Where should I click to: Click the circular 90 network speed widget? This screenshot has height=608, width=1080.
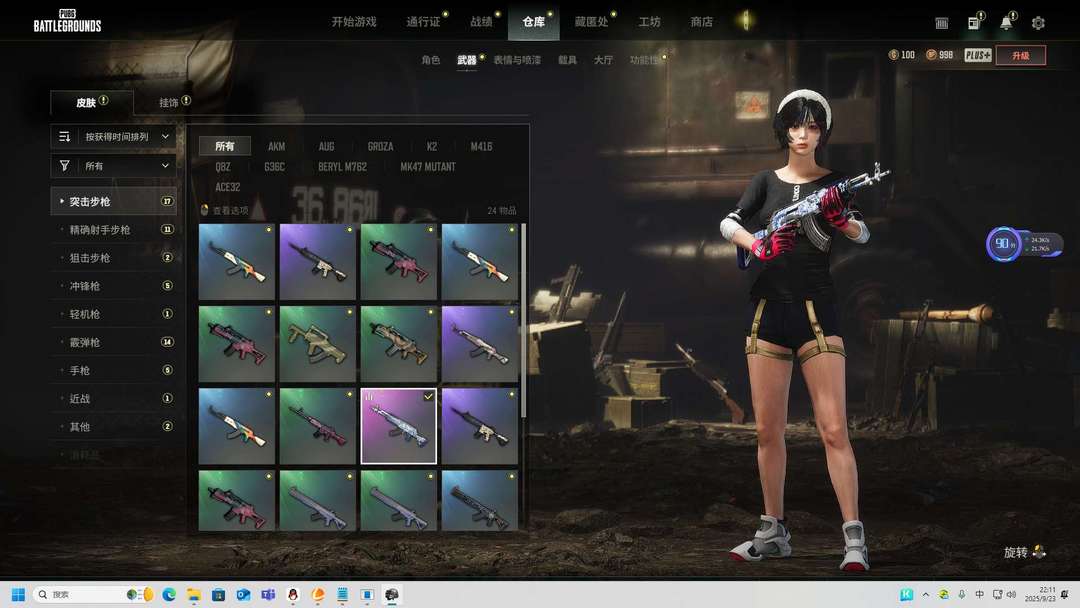pyautogui.click(x=1003, y=244)
